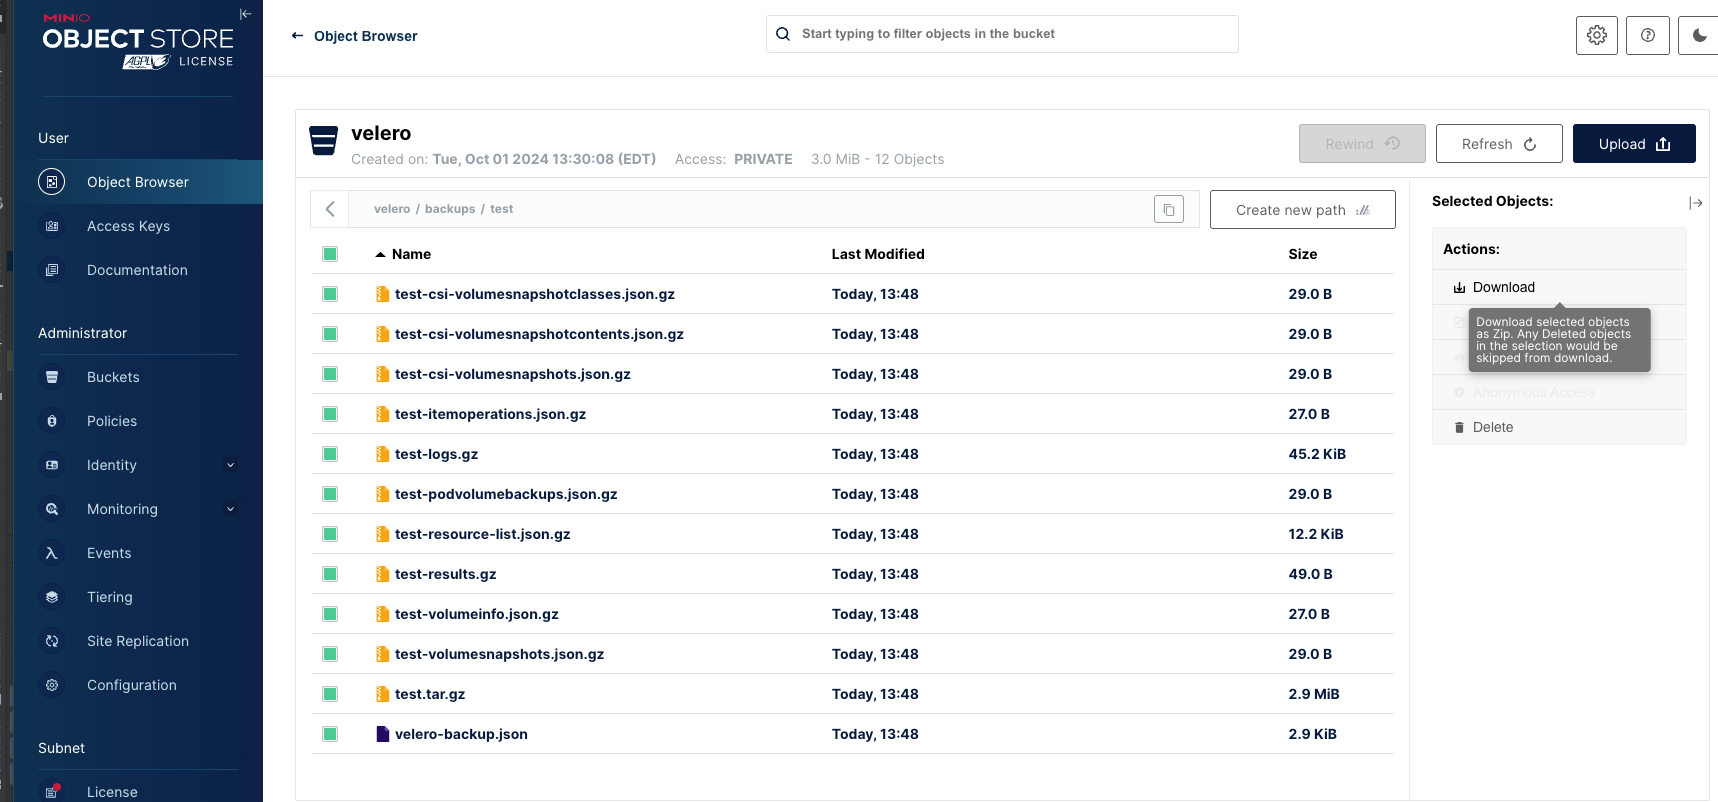This screenshot has height=802, width=1718.
Task: Click the Upload button
Action: (x=1634, y=144)
